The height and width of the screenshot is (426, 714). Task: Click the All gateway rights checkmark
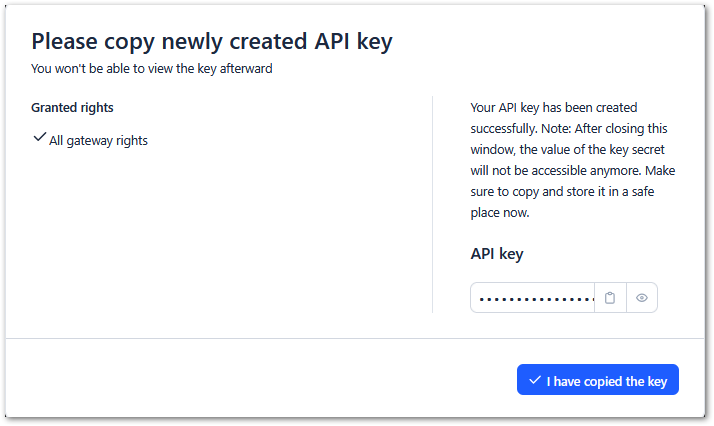pyautogui.click(x=40, y=137)
